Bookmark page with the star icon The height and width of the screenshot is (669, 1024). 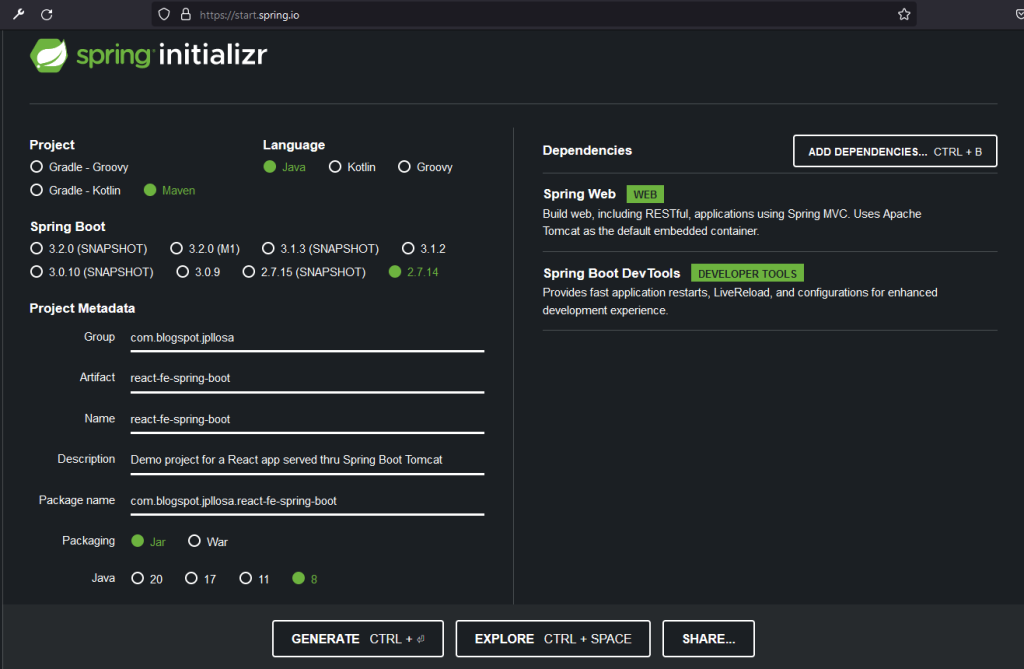point(904,14)
